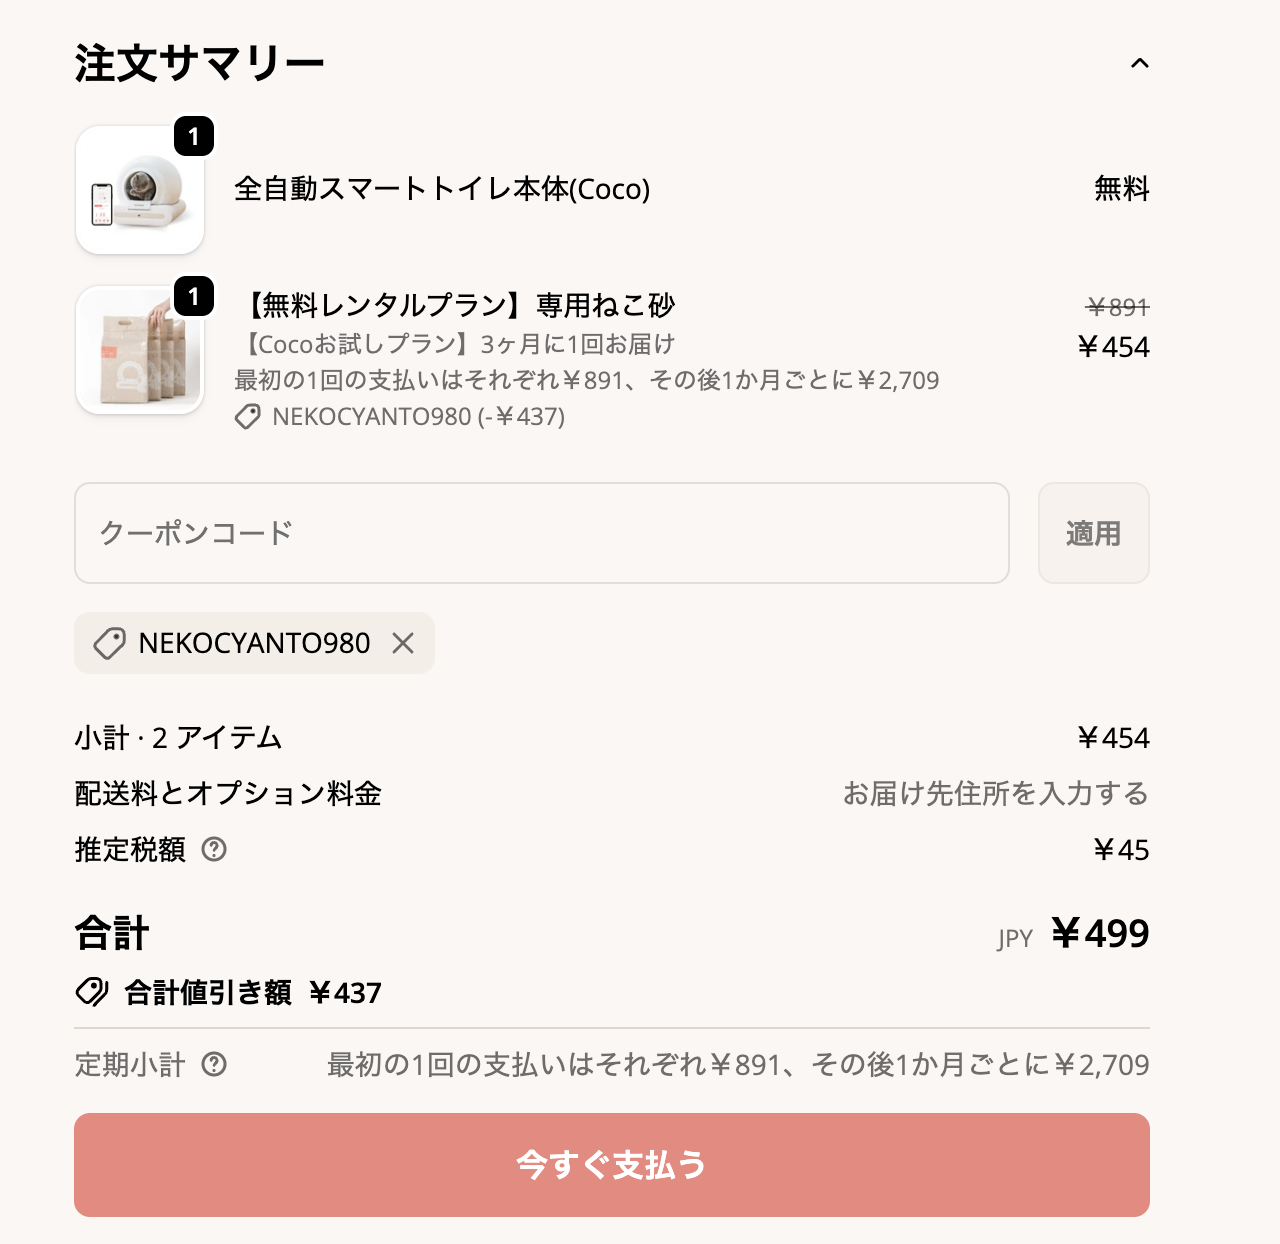Click the cat litter bags product thumbnail
1280x1244 pixels.
pos(140,351)
